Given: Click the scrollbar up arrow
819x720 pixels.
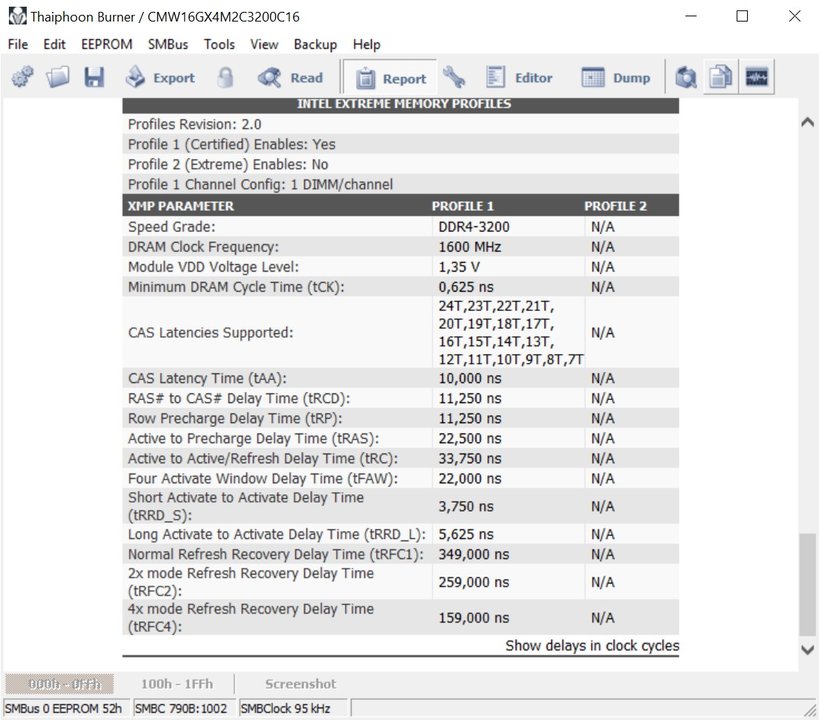Looking at the screenshot, I should tap(808, 122).
